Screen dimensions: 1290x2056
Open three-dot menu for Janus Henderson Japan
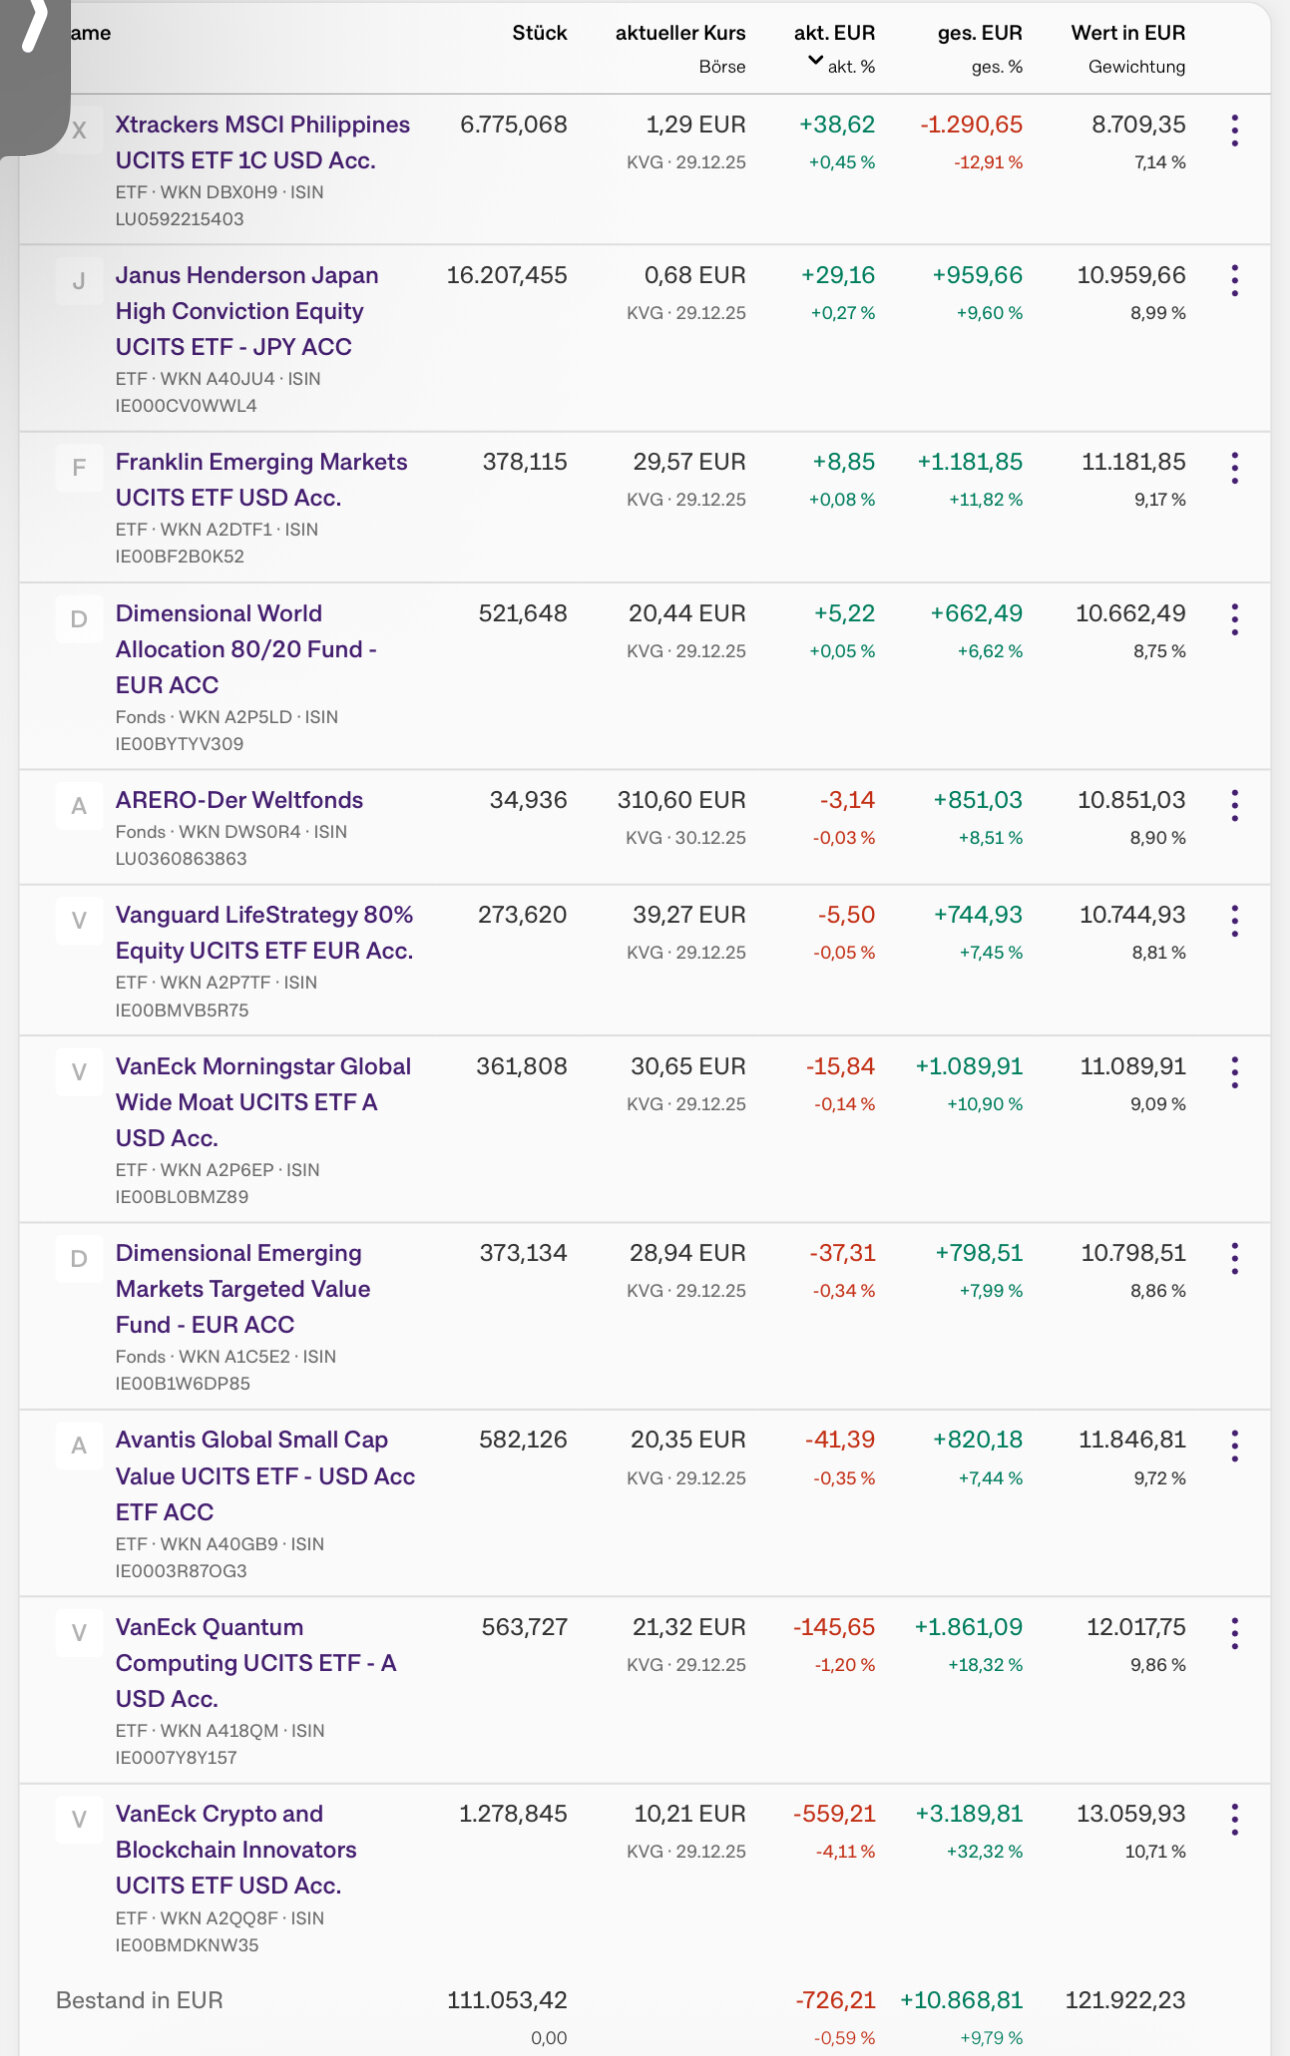(x=1235, y=281)
